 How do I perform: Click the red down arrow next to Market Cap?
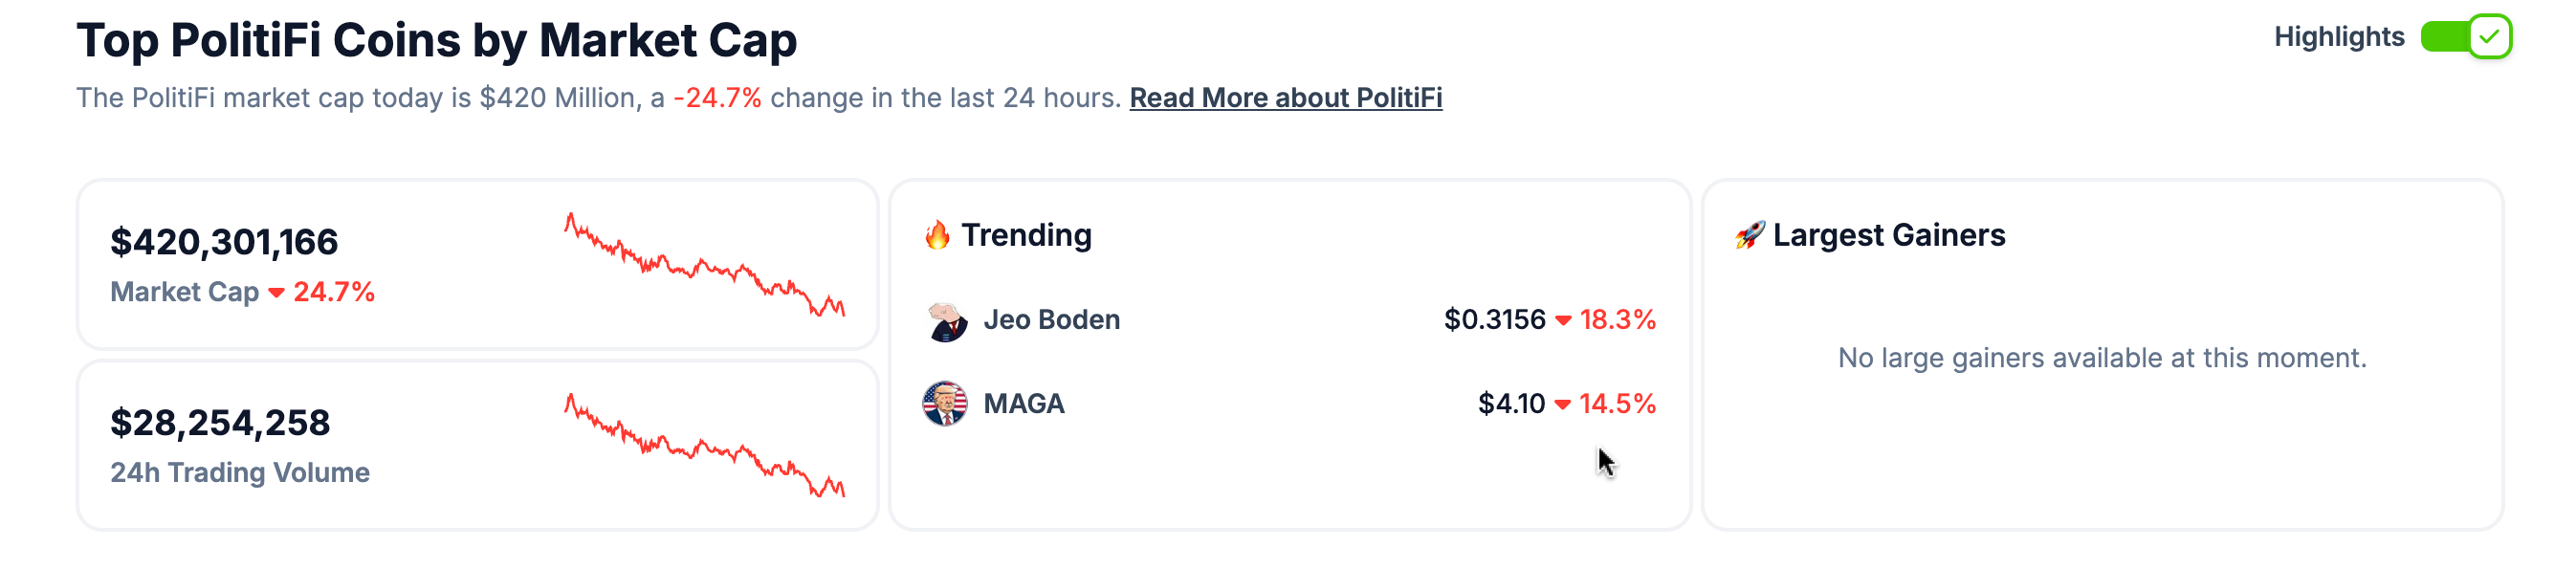[x=277, y=293]
